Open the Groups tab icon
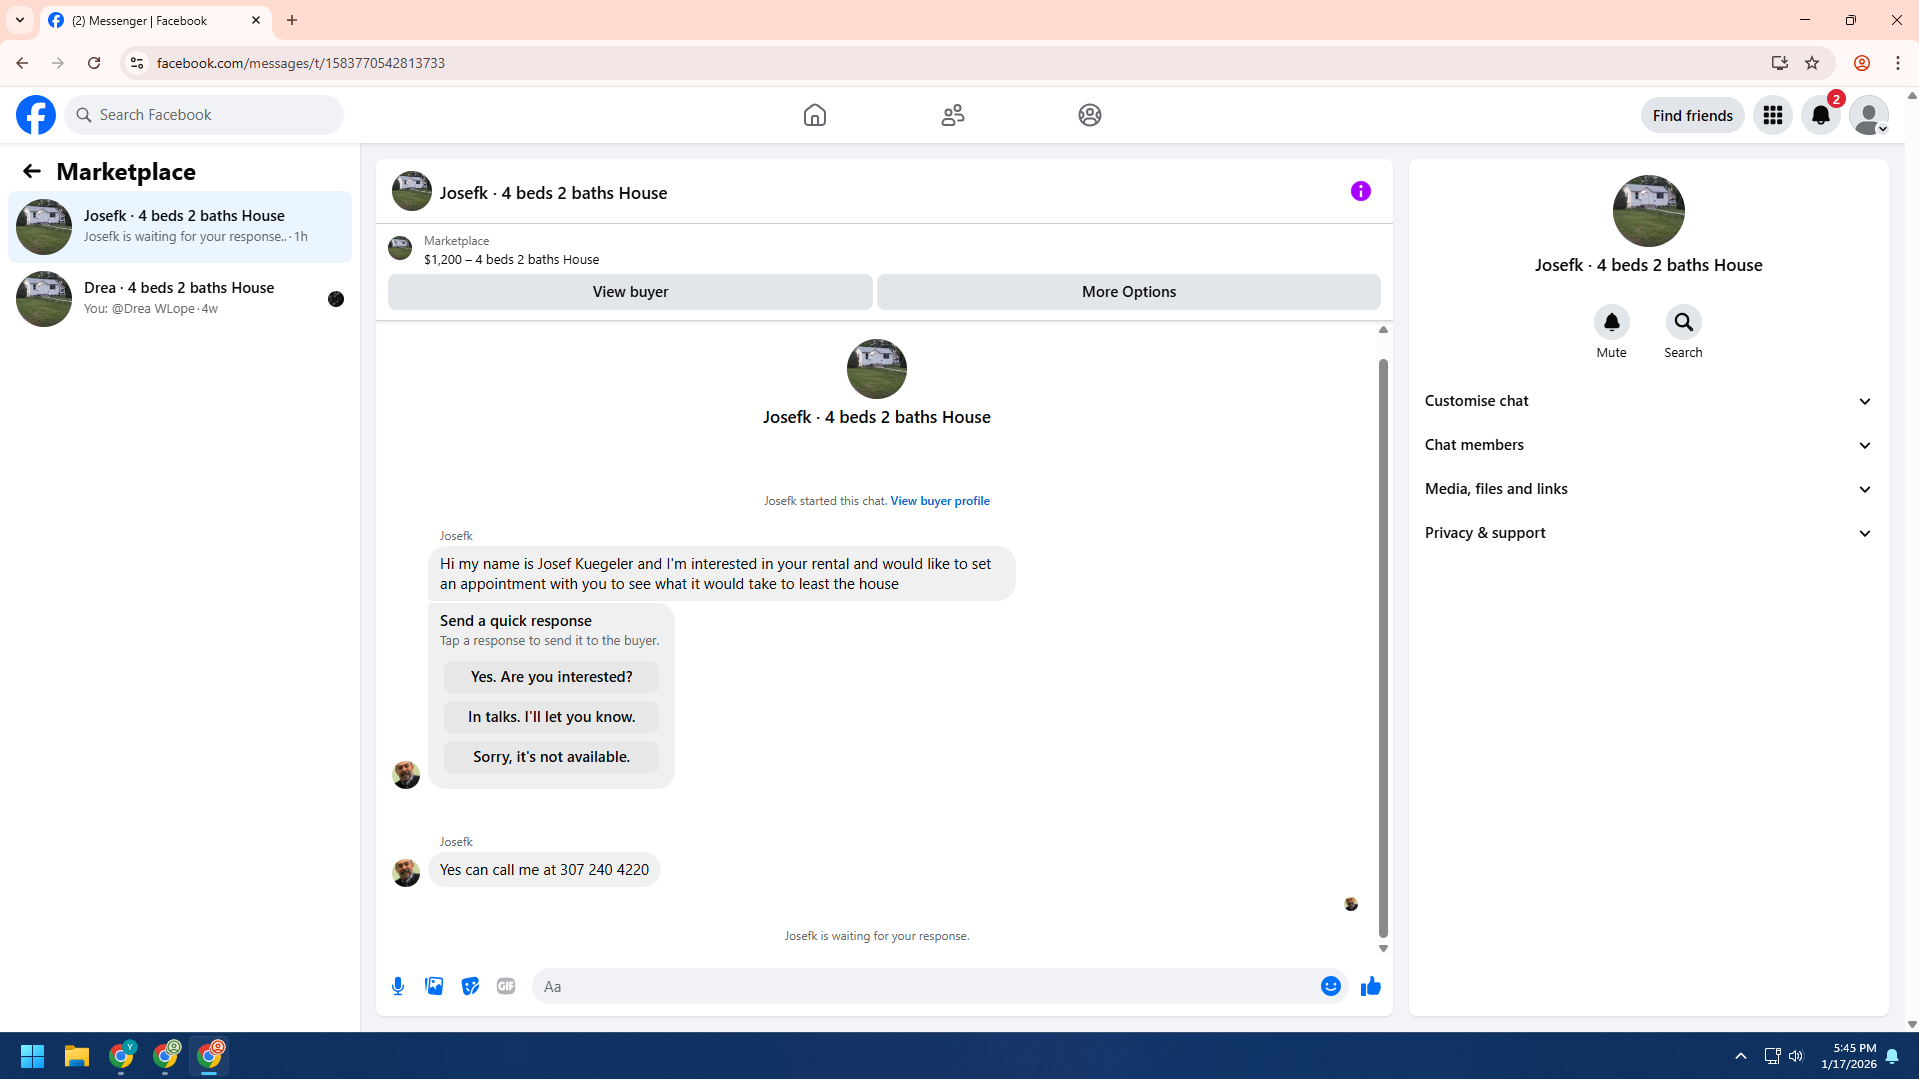The image size is (1919, 1079). (1090, 115)
